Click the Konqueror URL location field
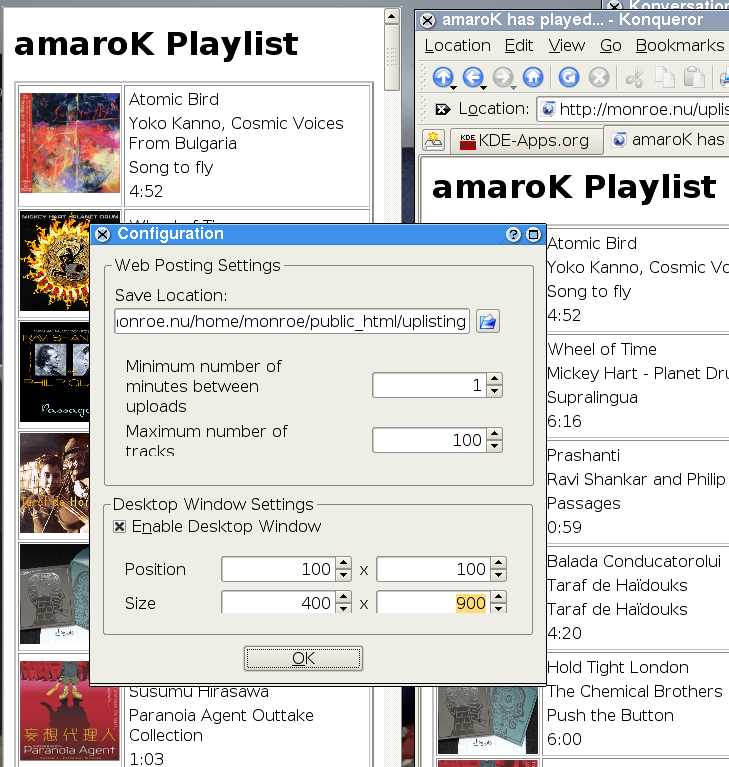 point(633,109)
